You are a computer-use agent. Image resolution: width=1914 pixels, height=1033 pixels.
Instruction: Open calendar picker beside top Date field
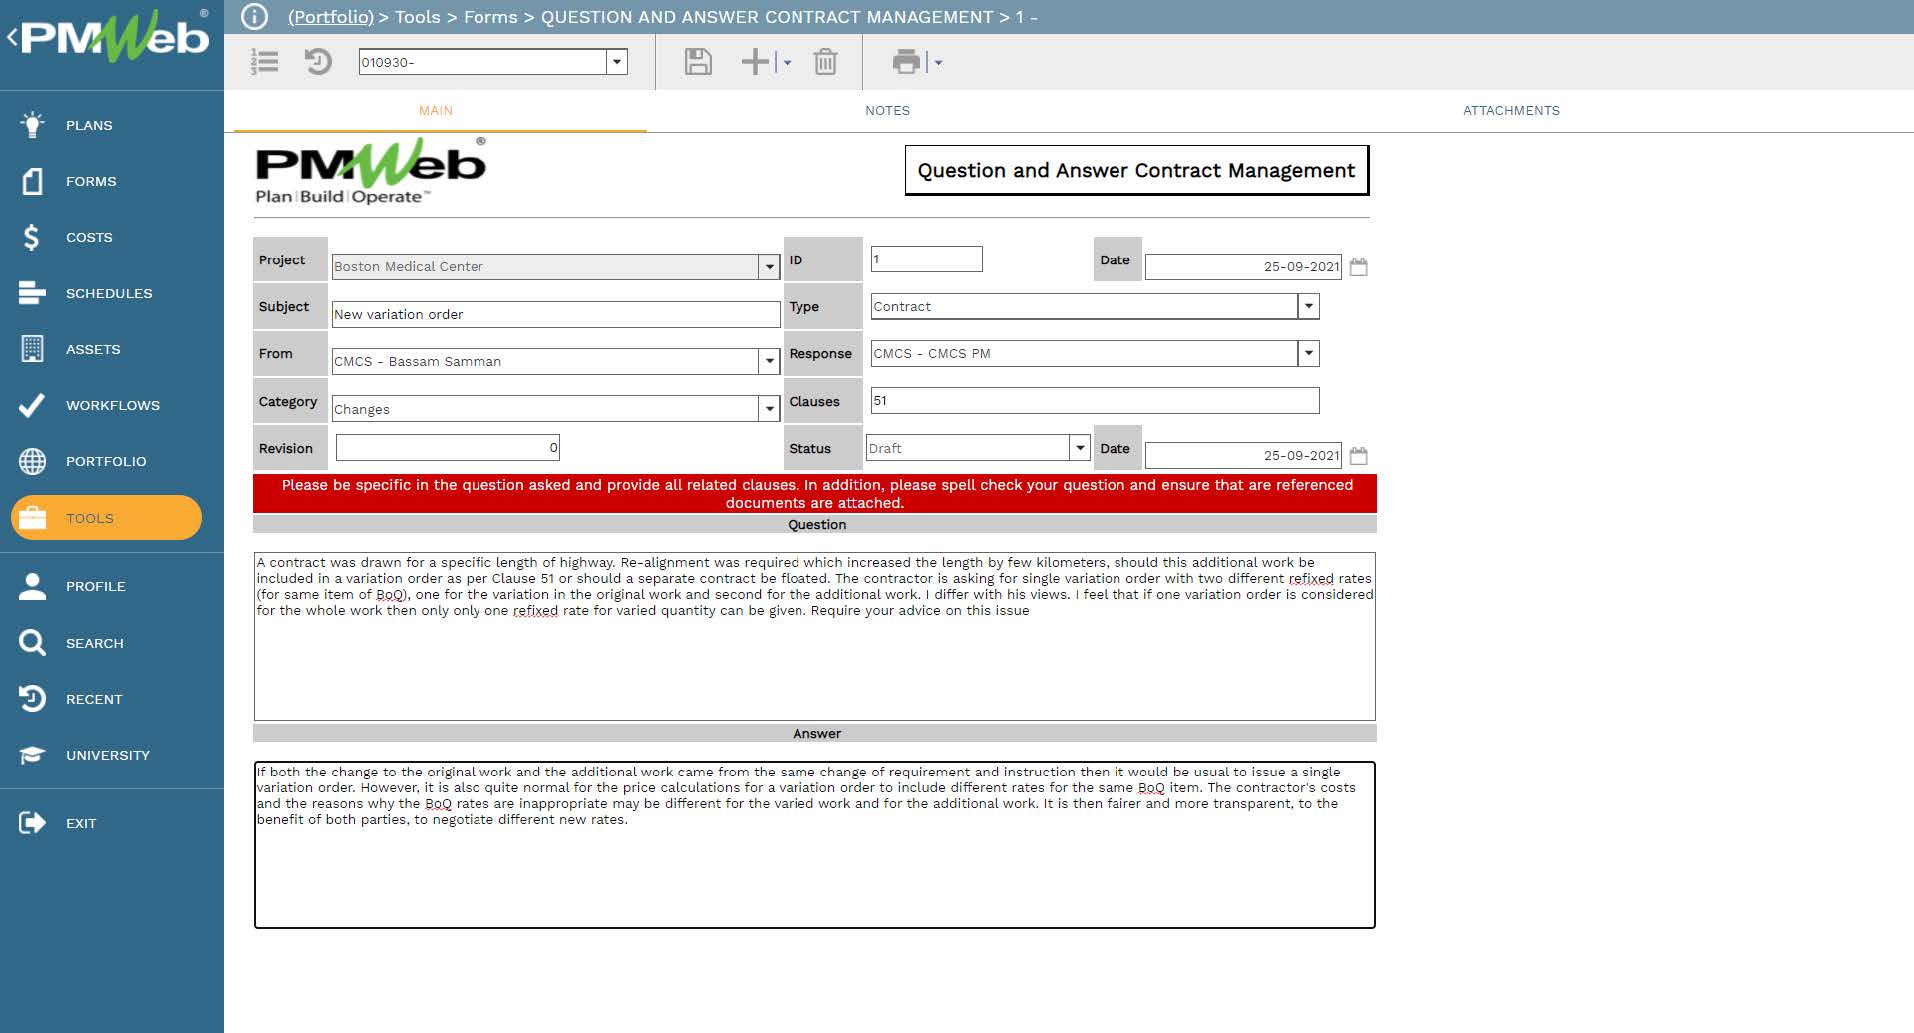coord(1358,267)
